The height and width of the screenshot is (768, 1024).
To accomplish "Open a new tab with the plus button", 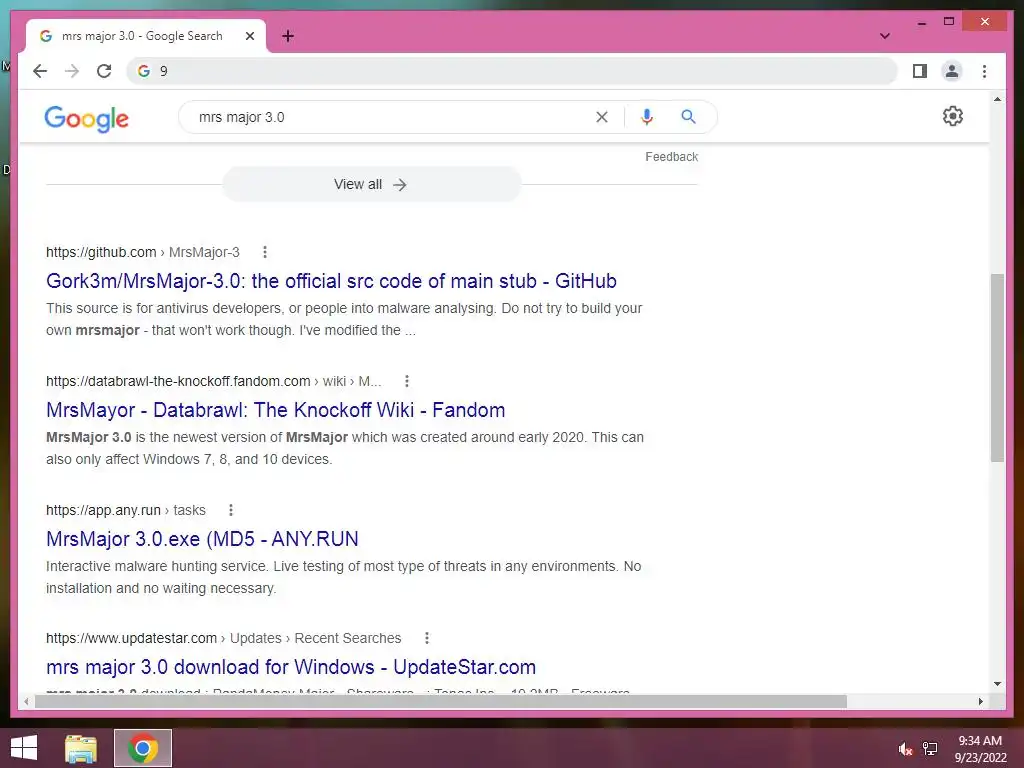I will [x=288, y=36].
